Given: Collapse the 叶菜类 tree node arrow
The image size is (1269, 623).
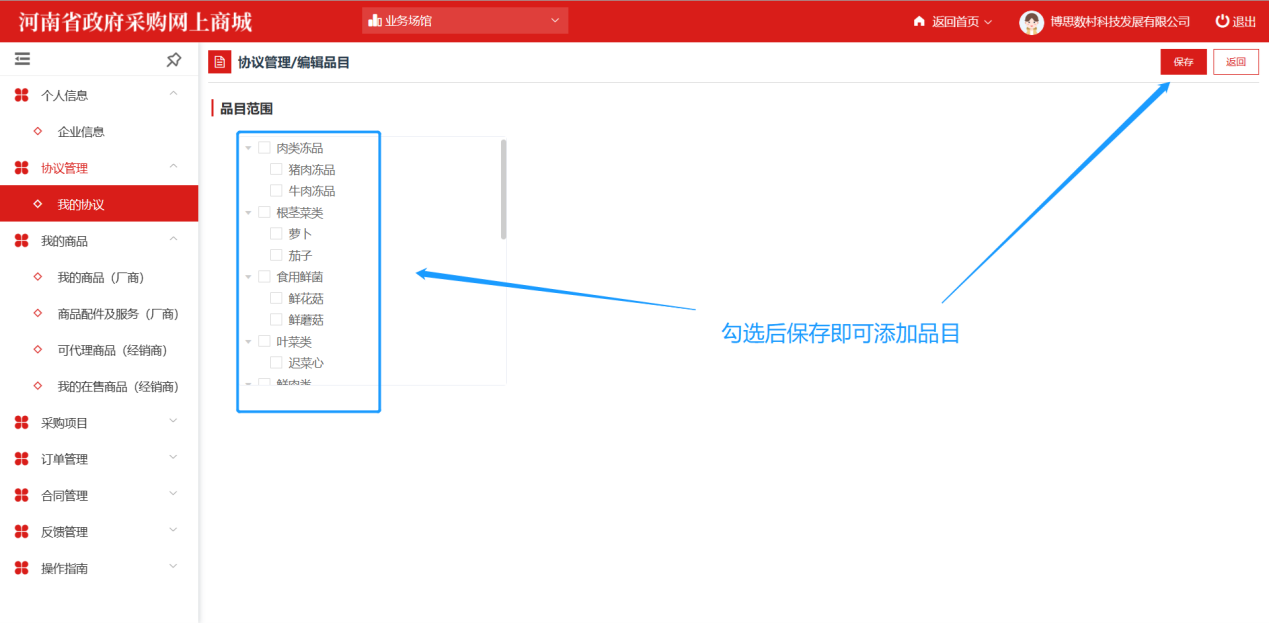Looking at the screenshot, I should (x=248, y=342).
